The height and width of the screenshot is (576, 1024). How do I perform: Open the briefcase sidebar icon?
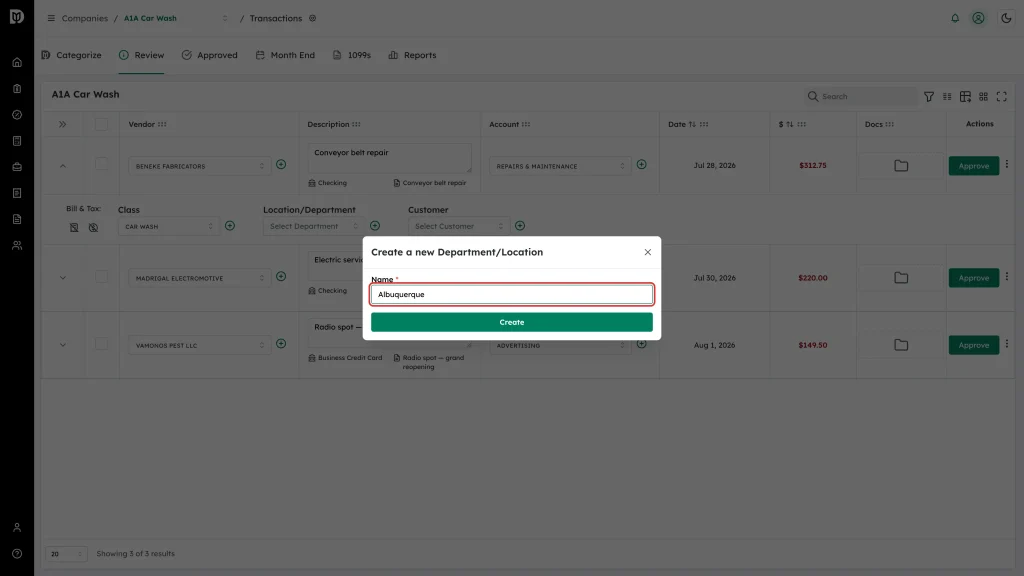tap(17, 167)
